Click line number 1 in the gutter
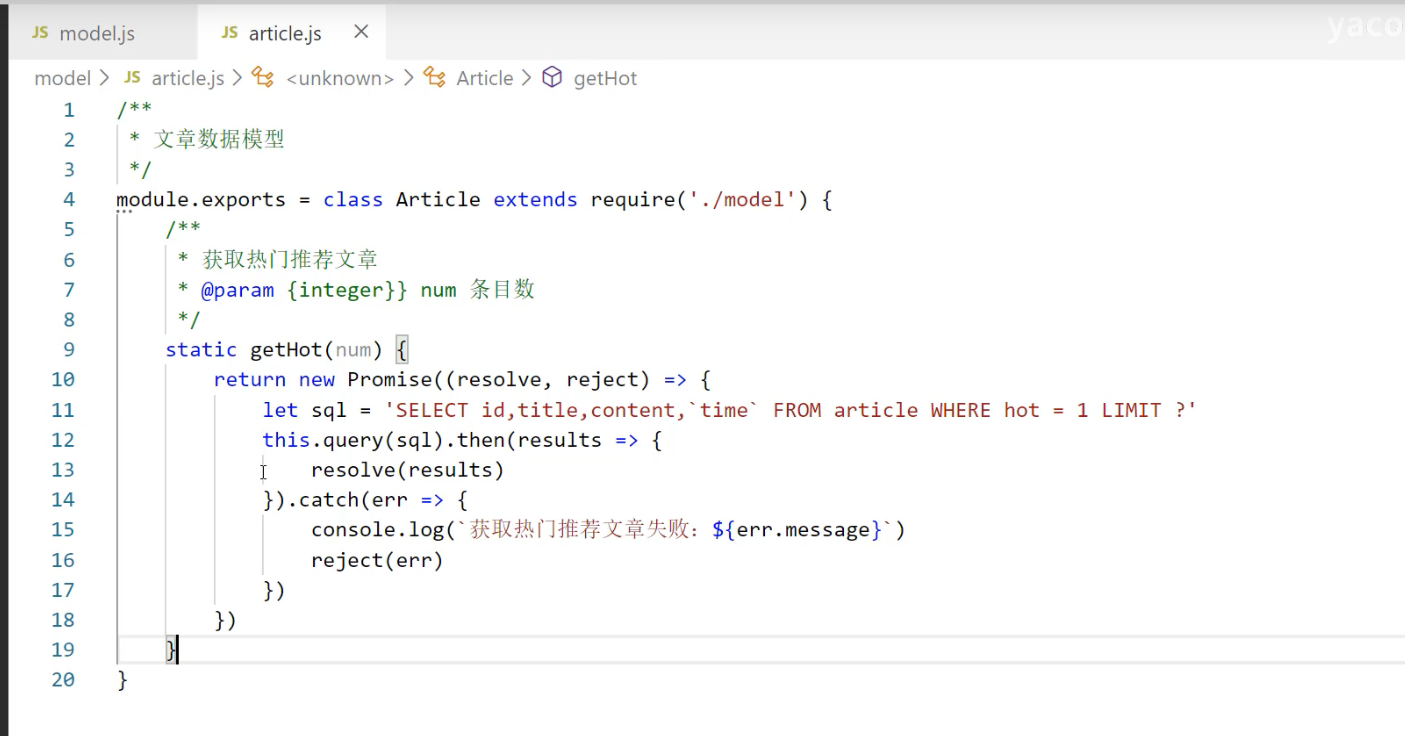Viewport: 1405px width, 736px height. click(68, 110)
